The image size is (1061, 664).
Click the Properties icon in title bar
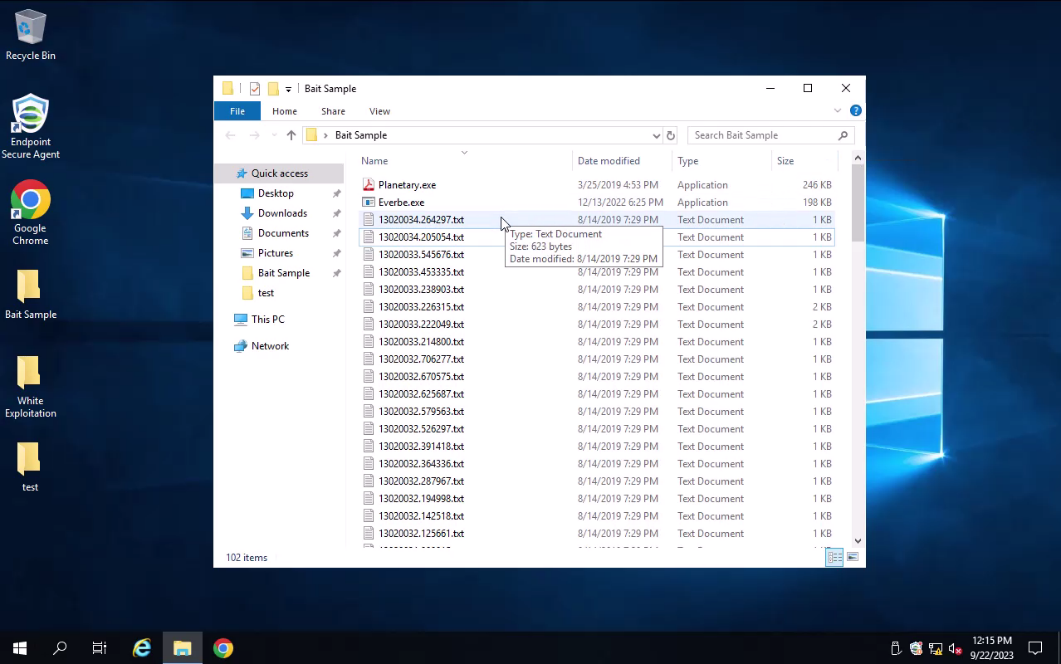click(255, 88)
